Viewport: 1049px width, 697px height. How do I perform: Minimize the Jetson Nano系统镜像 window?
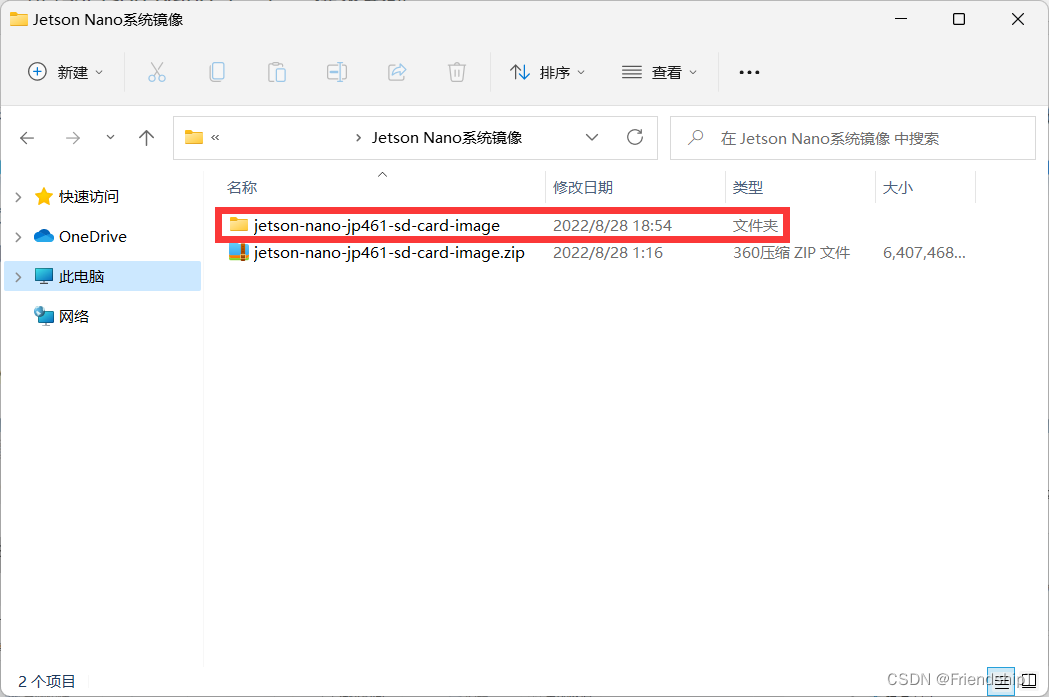(901, 19)
